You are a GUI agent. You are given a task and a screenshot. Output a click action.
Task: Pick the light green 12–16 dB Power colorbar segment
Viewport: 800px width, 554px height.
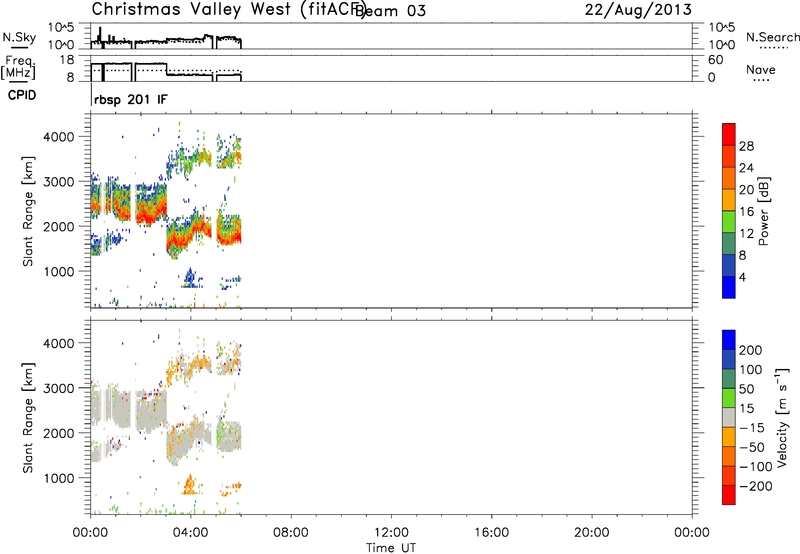(x=729, y=222)
